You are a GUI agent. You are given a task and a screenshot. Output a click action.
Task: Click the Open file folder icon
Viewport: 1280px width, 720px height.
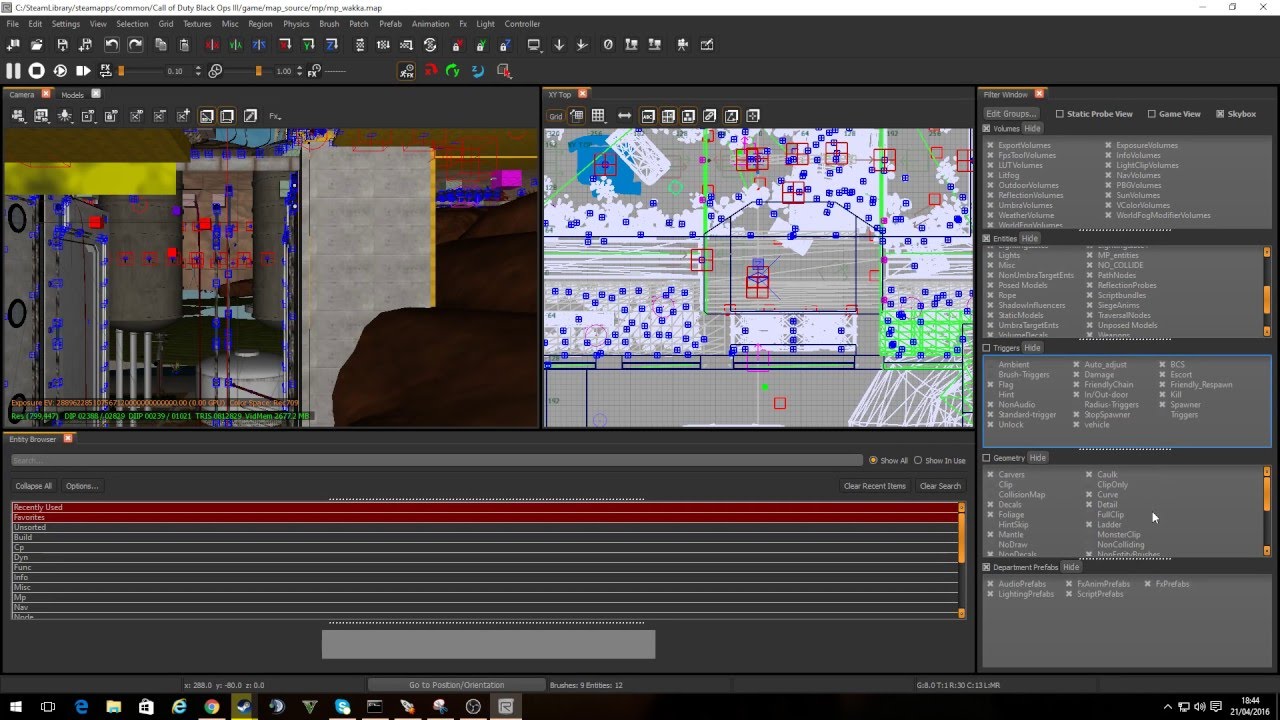tap(37, 45)
